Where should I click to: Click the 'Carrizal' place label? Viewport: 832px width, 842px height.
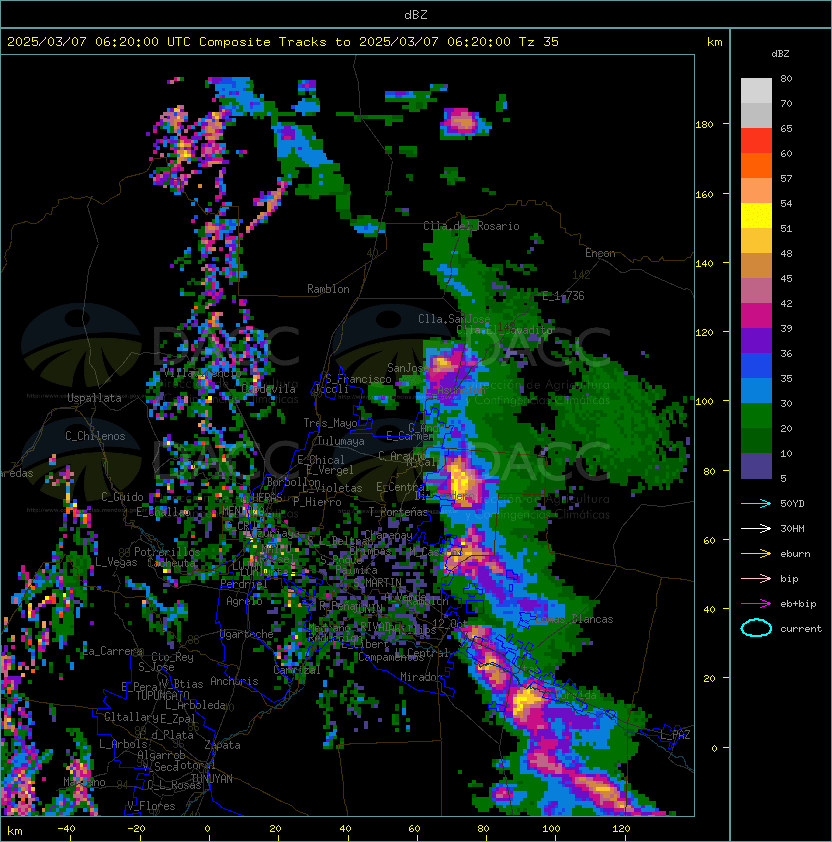(297, 670)
